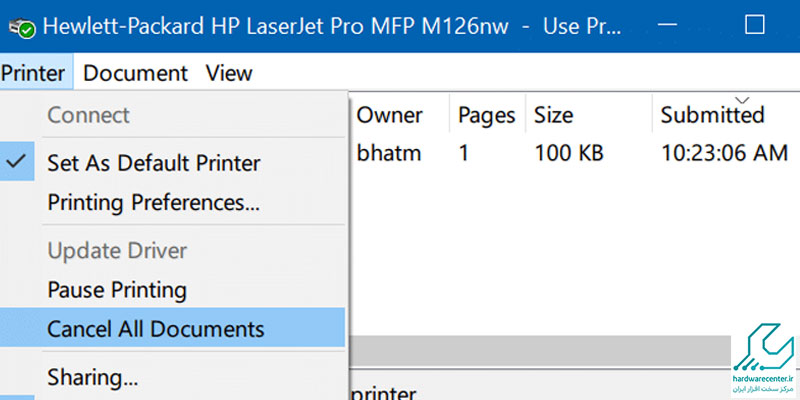Click the printer icon in the title bar
800x400 pixels.
click(x=21, y=27)
